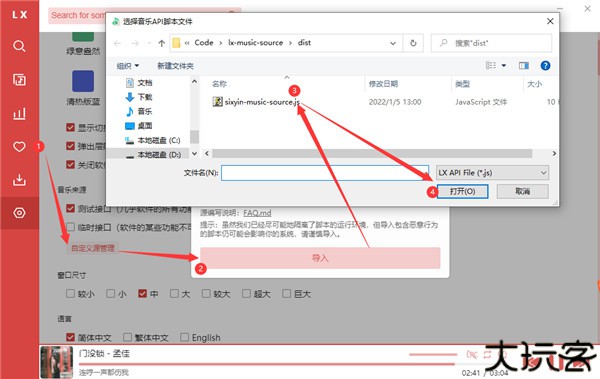Click 取消 button in file dialog
600x379 pixels.
point(522,191)
